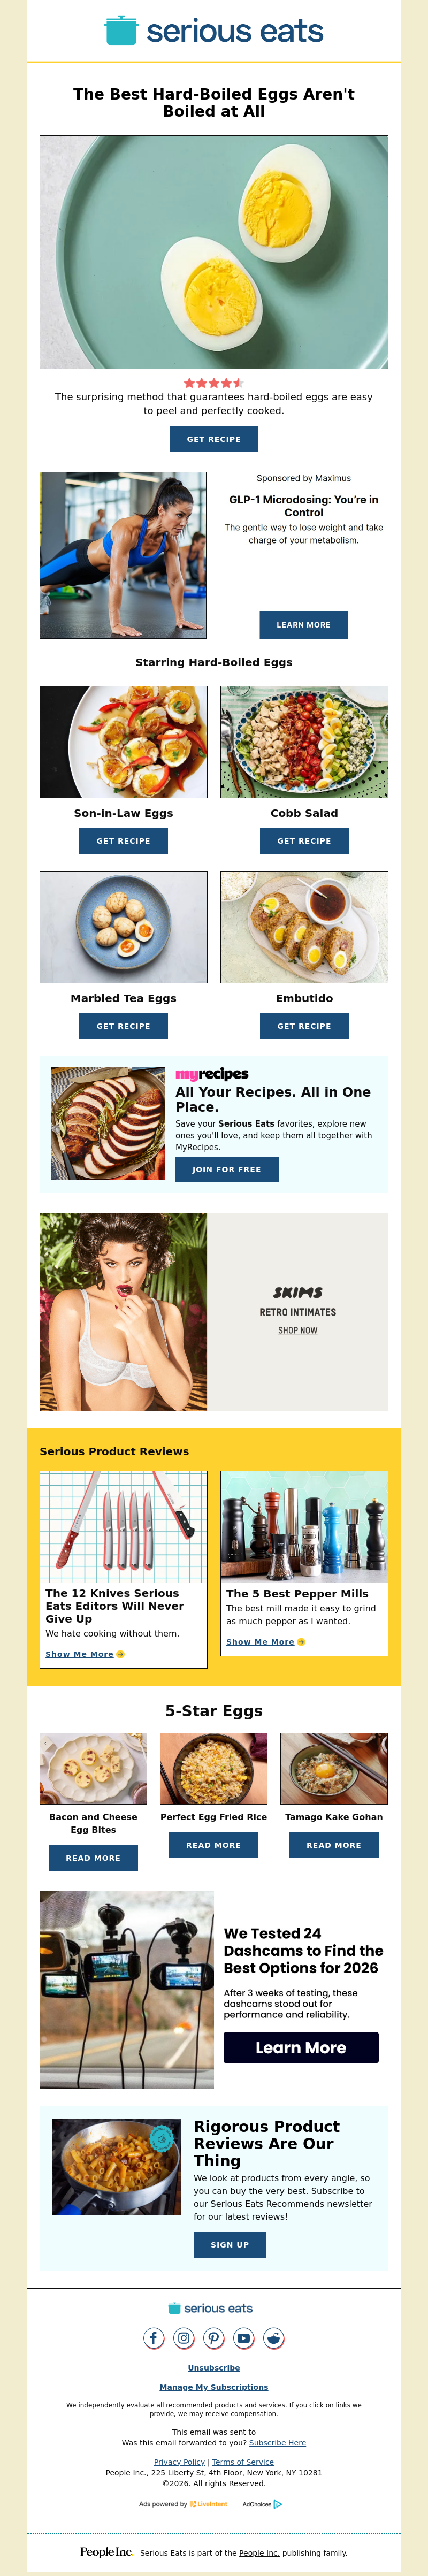Open the Instagram social icon
The height and width of the screenshot is (2576, 428).
point(184,2338)
